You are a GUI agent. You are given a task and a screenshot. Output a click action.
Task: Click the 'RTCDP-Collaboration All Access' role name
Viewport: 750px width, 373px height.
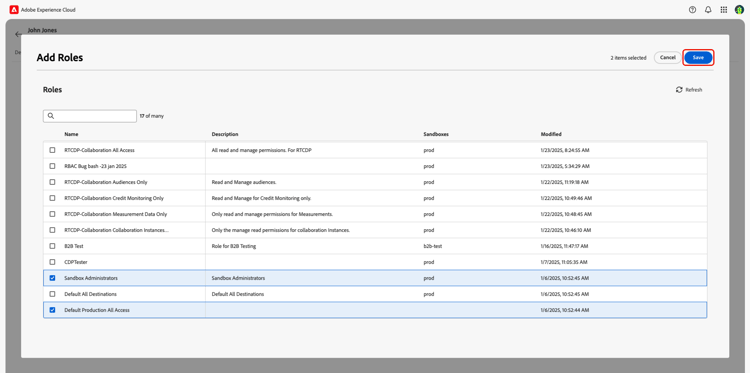pos(99,150)
